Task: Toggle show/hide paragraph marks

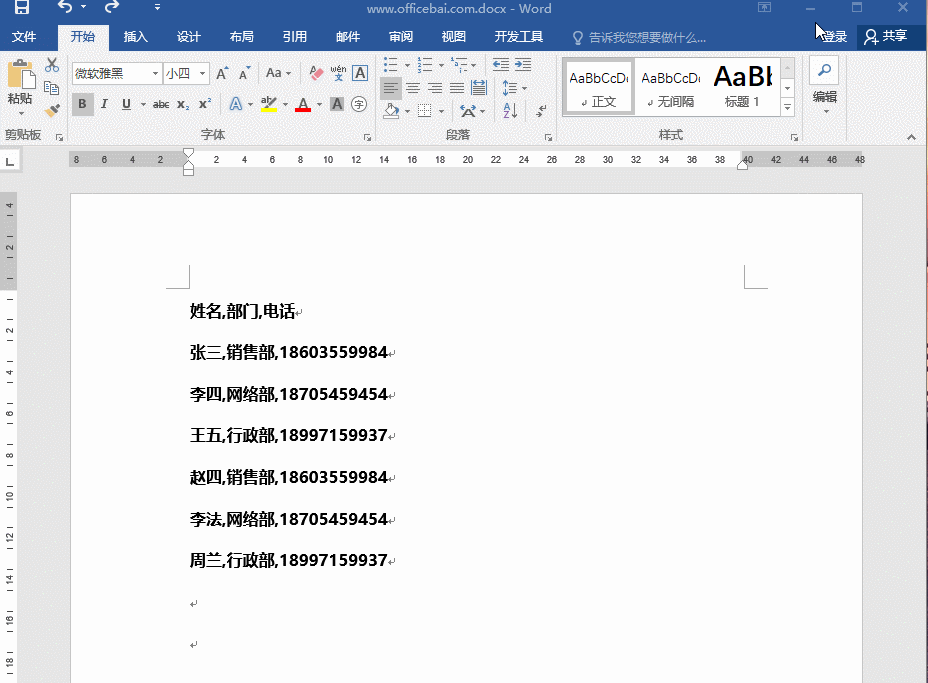Action: 542,111
